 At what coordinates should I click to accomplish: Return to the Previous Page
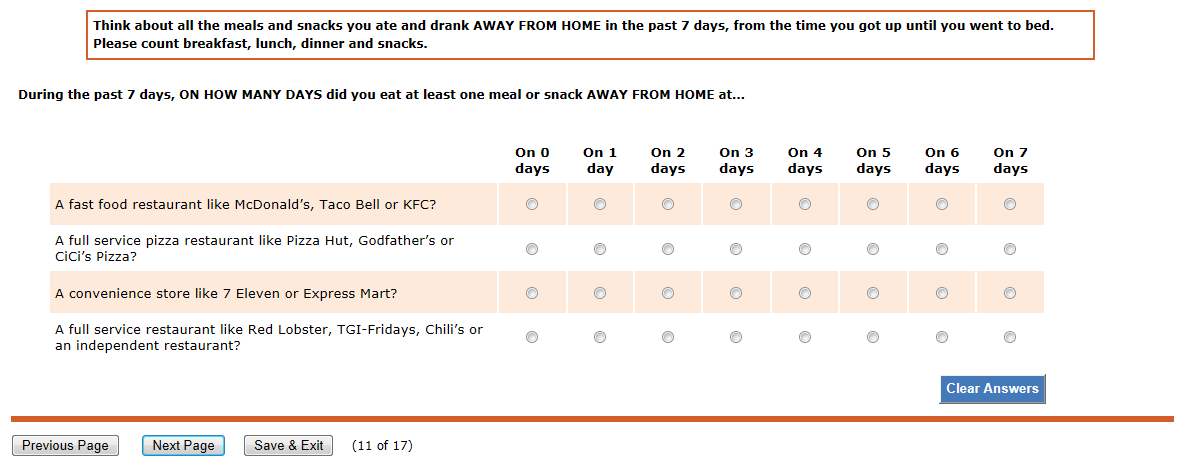point(65,446)
